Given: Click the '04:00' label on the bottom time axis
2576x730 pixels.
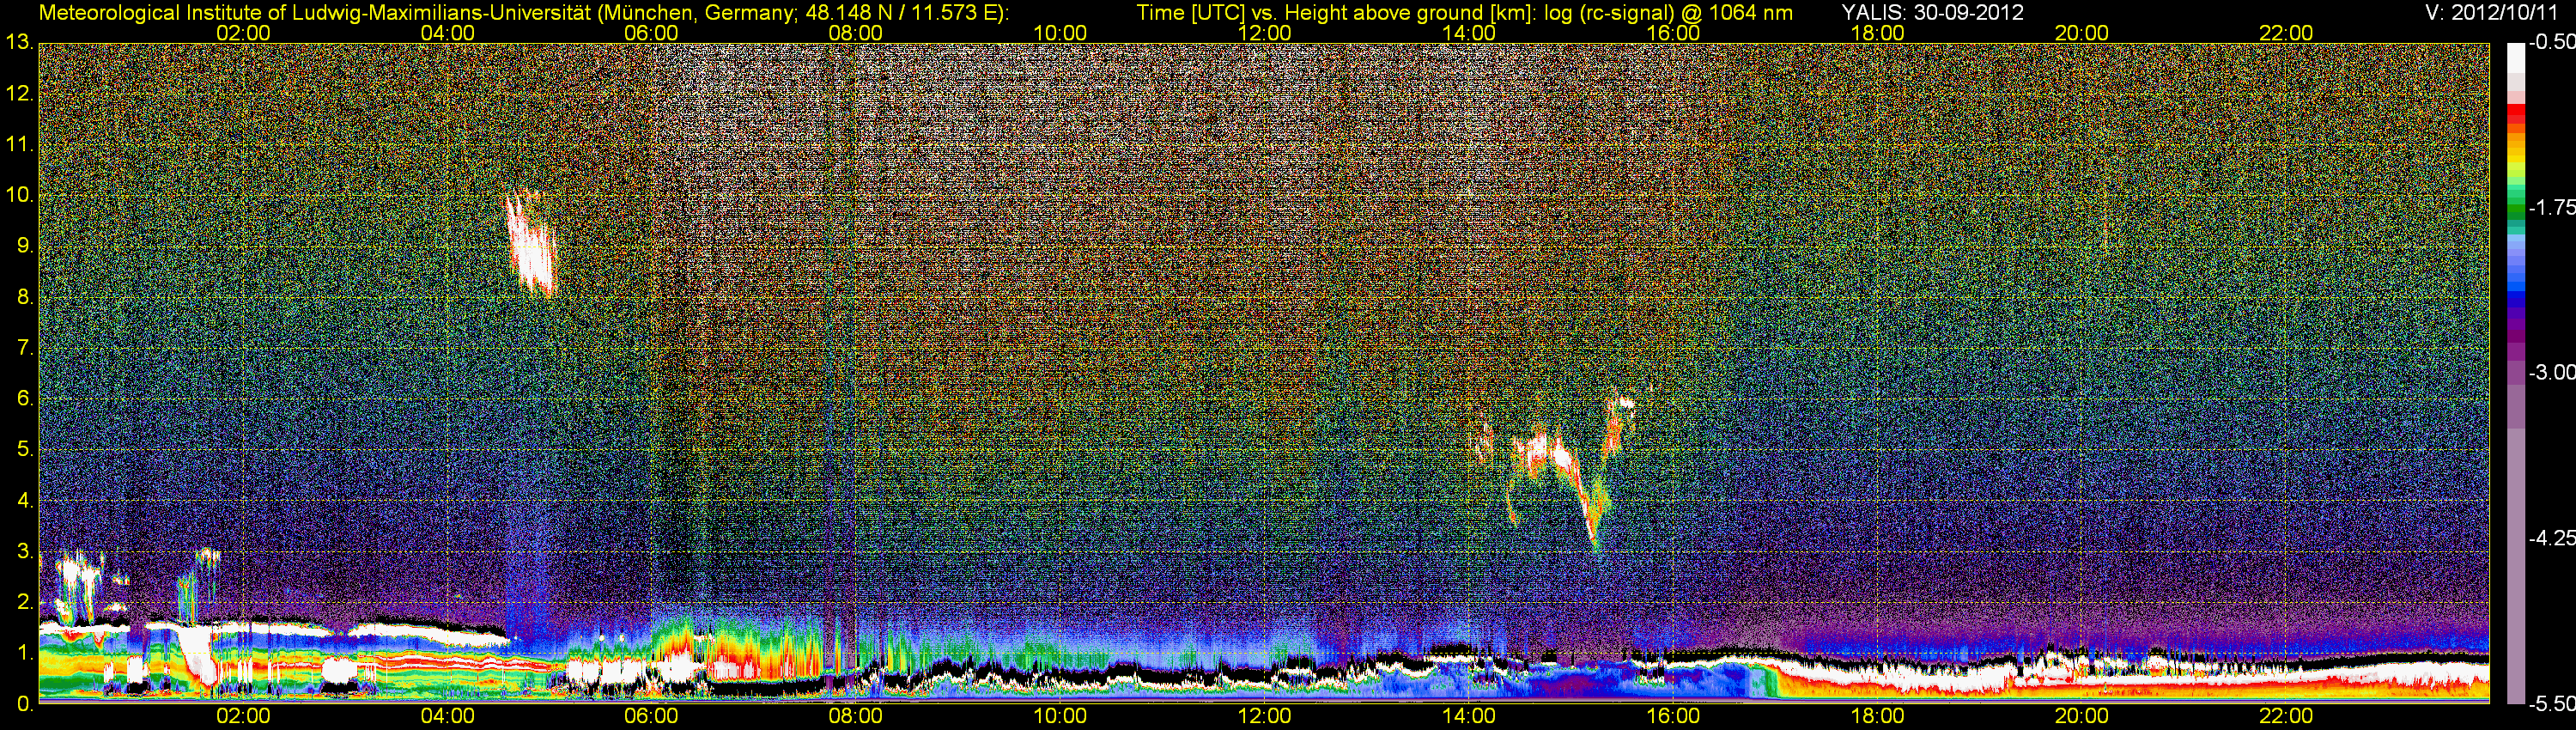Looking at the screenshot, I should coord(447,716).
